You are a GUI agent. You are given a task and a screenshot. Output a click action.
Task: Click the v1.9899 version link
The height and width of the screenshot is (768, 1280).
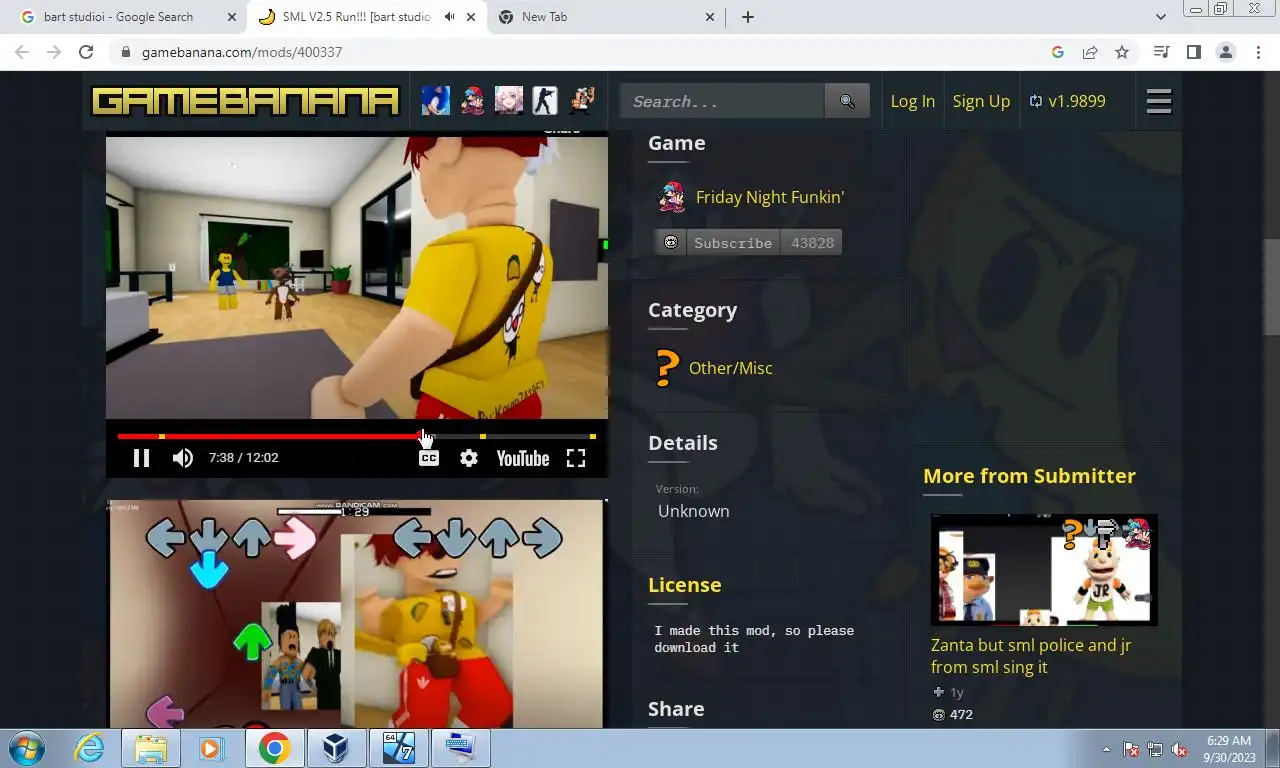(x=1067, y=101)
